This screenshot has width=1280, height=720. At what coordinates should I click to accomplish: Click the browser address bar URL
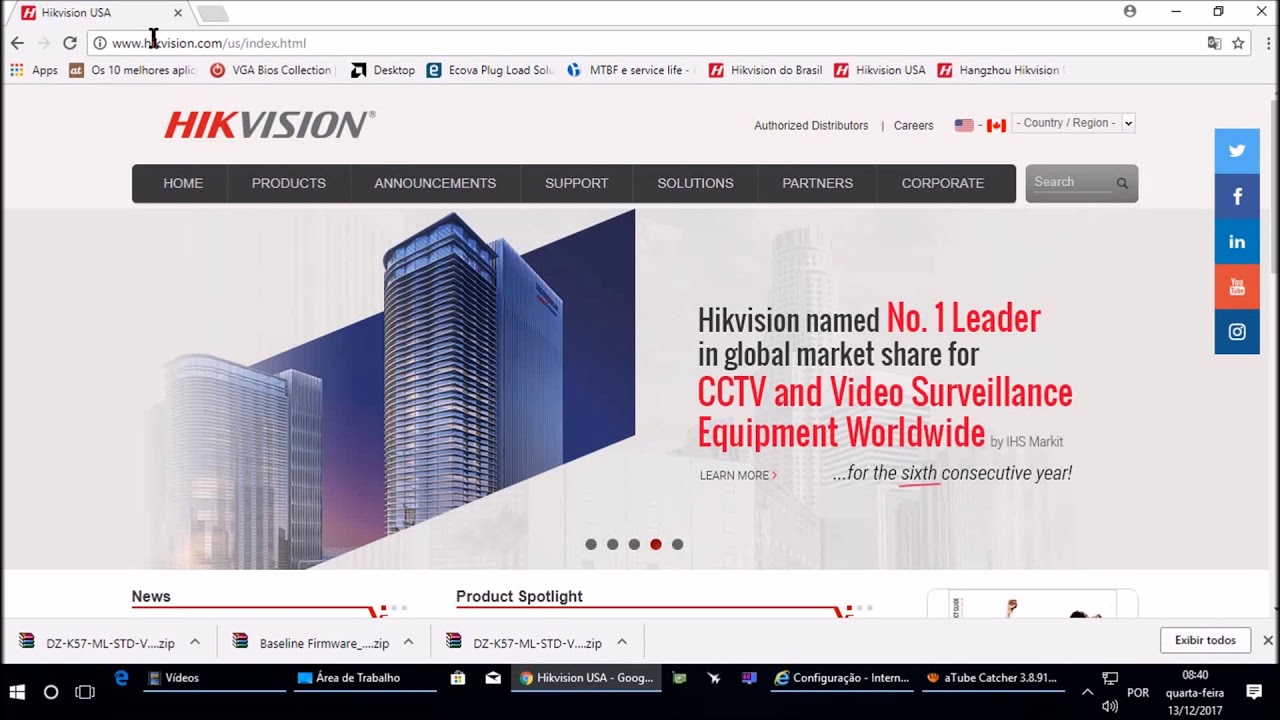[209, 43]
